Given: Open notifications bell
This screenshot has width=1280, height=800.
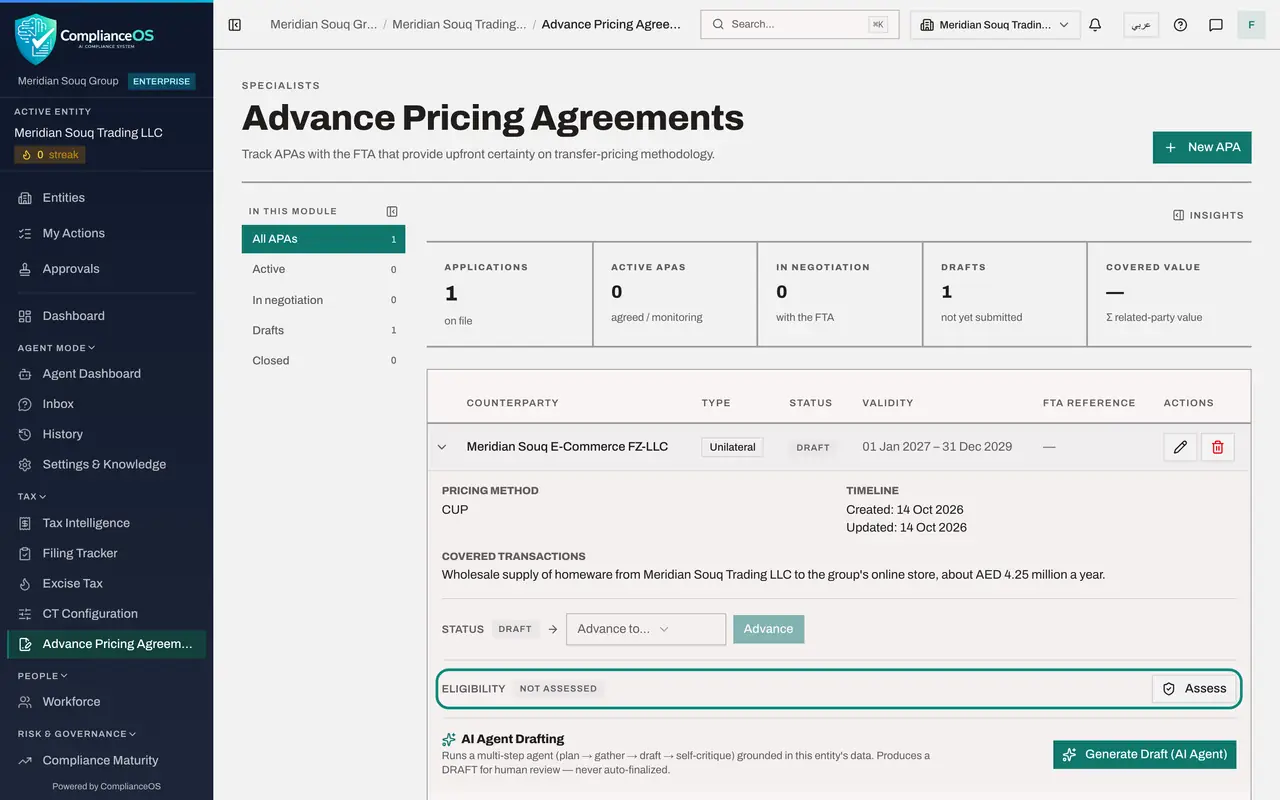Looking at the screenshot, I should point(1095,25).
